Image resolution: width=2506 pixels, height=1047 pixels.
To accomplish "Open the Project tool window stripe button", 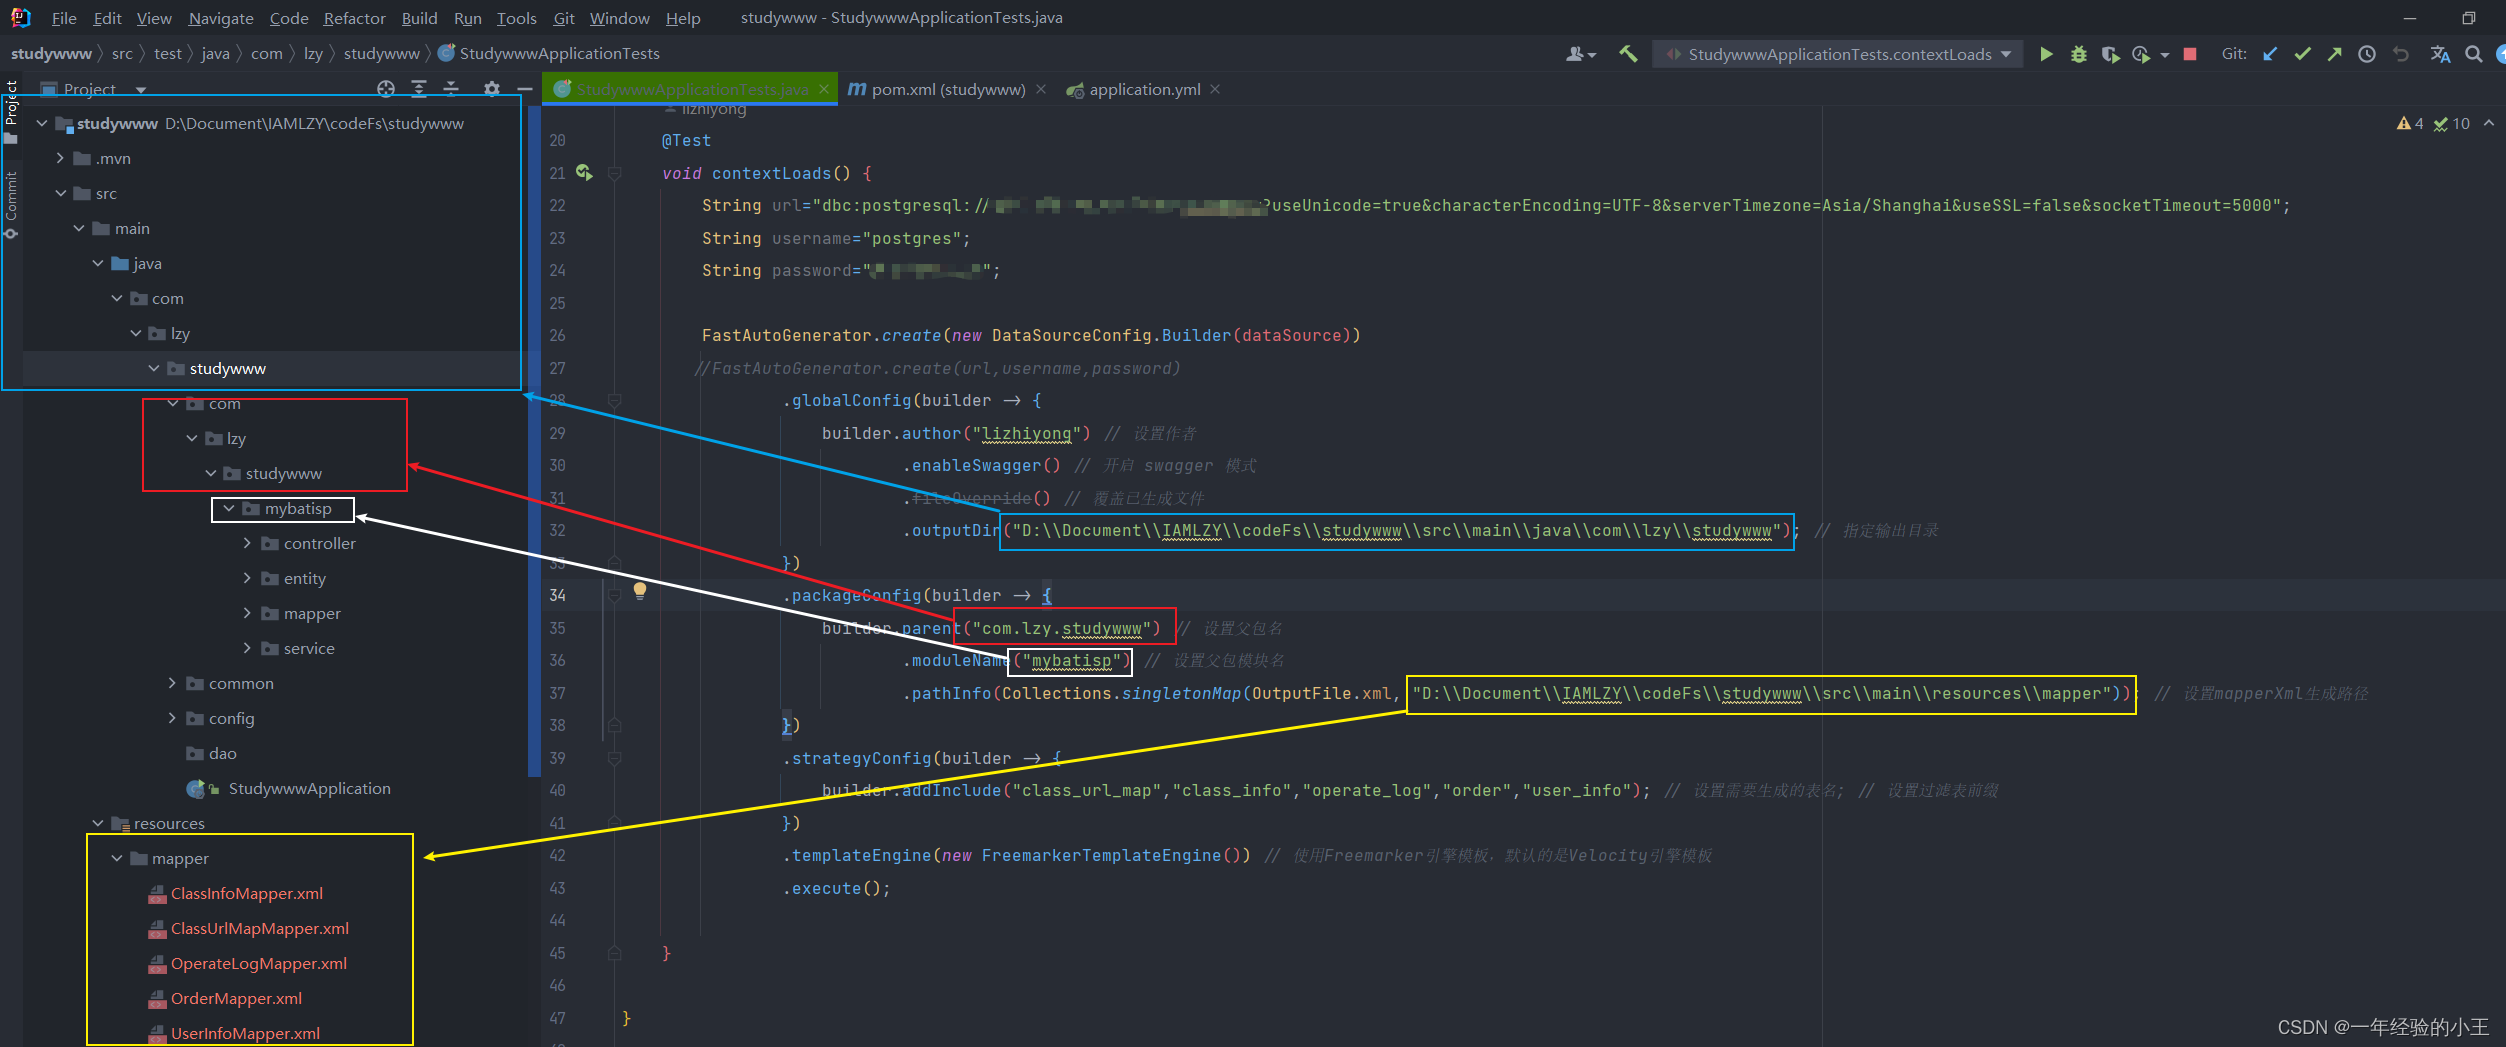I will click(x=11, y=112).
